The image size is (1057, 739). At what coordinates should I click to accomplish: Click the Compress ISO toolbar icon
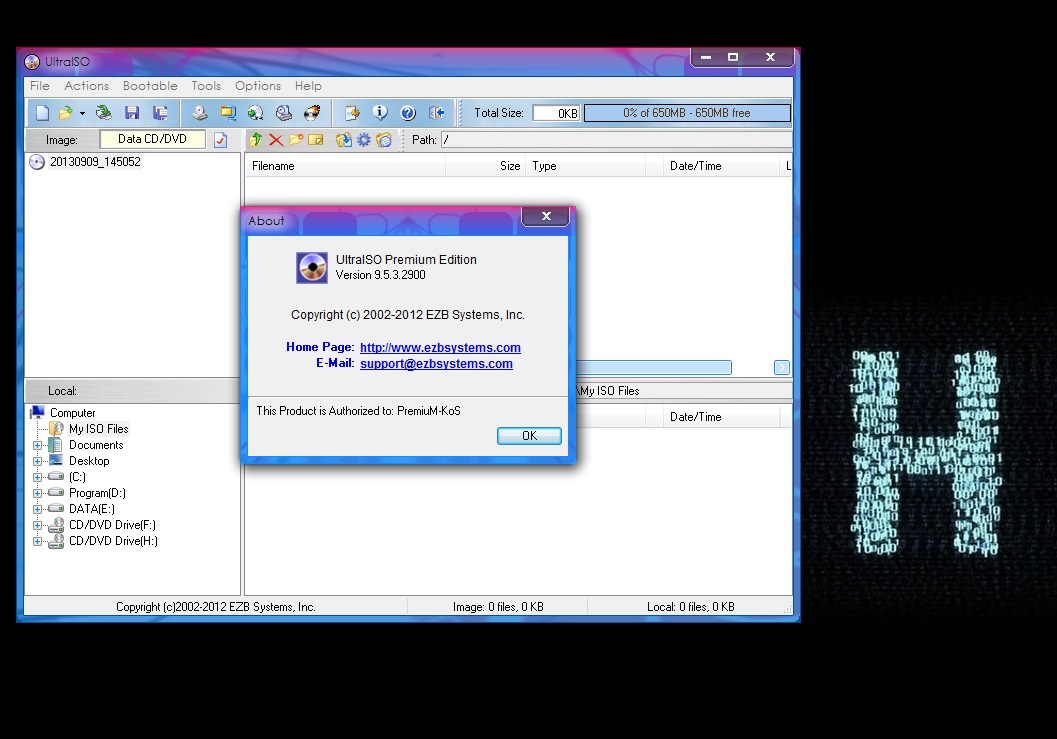[x=228, y=113]
